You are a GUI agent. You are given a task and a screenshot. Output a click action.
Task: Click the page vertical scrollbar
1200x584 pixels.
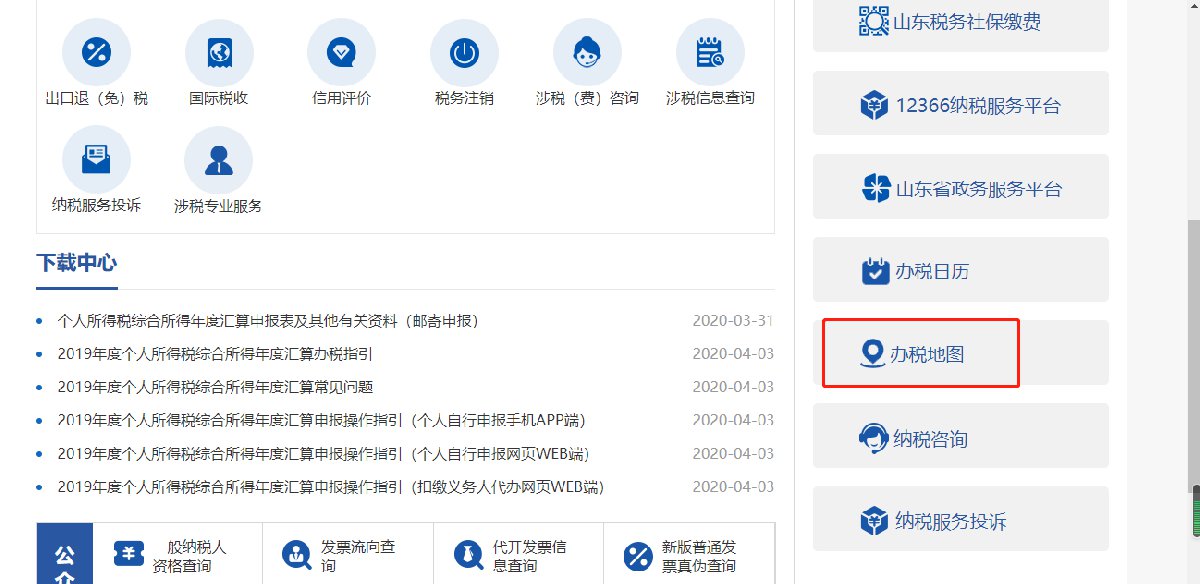pos(1192,350)
